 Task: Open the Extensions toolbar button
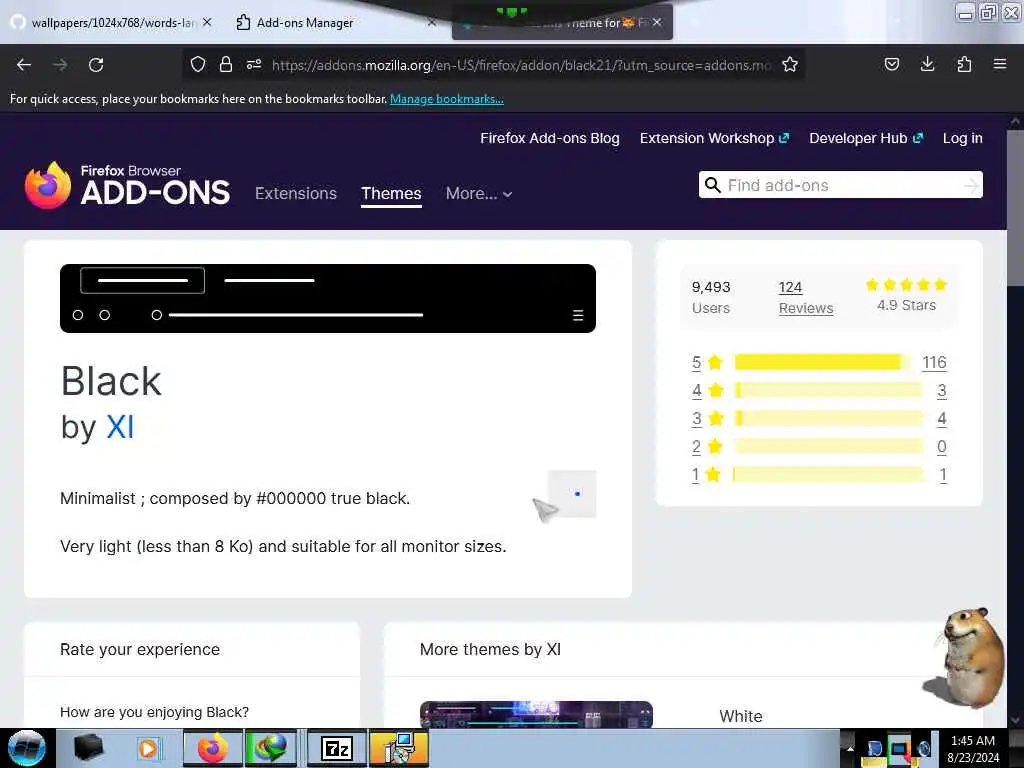pos(964,64)
